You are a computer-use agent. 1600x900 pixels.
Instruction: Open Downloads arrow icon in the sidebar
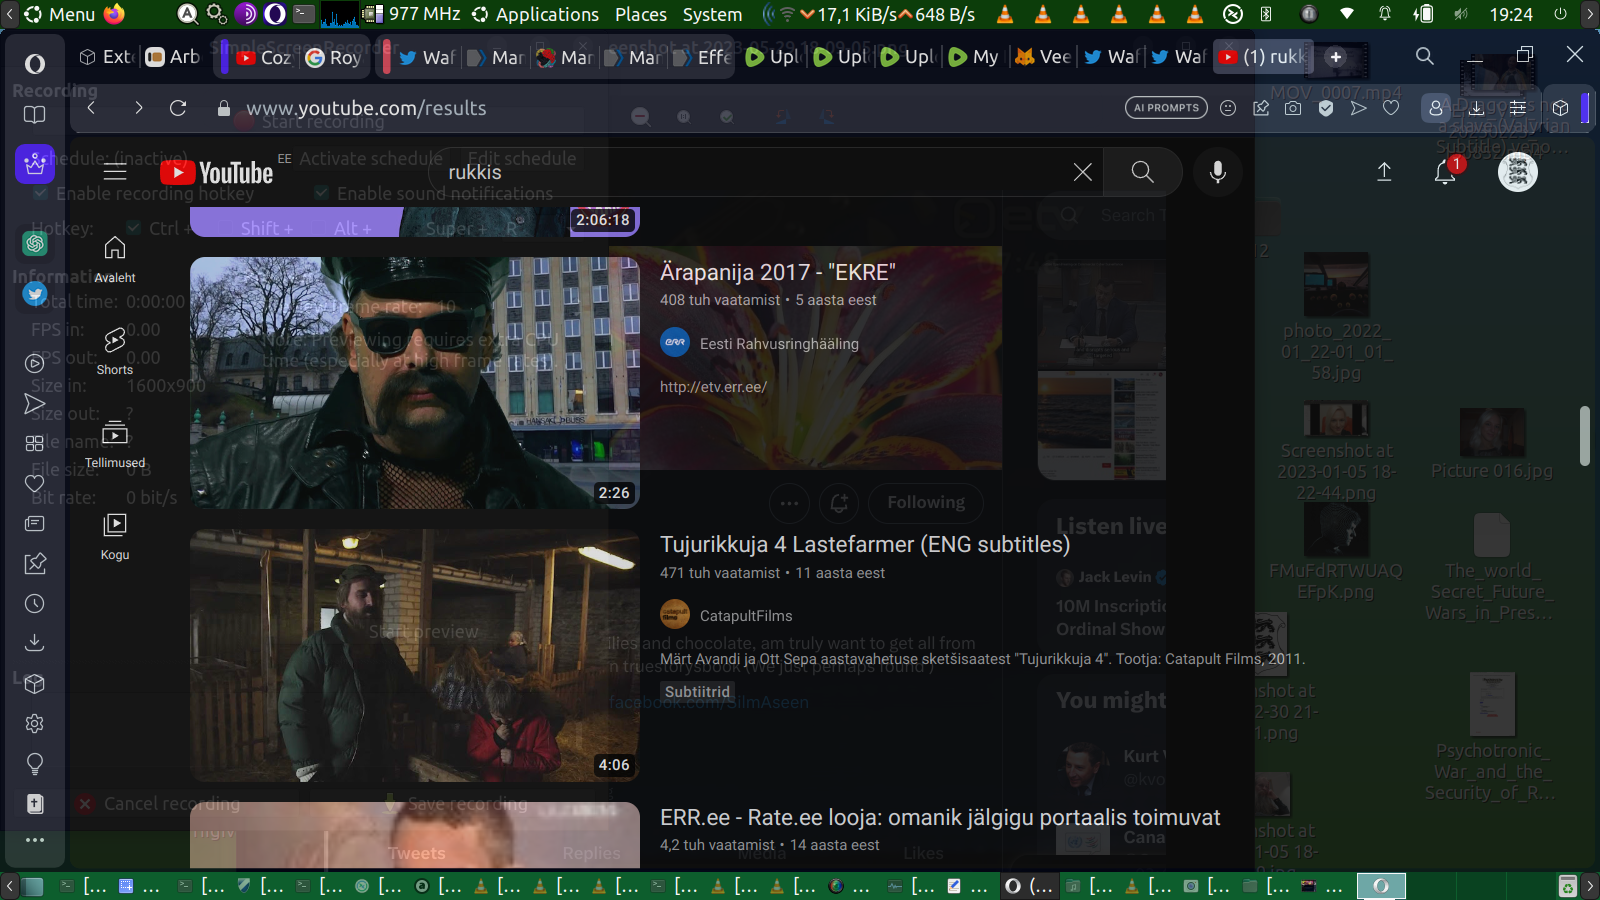(35, 643)
